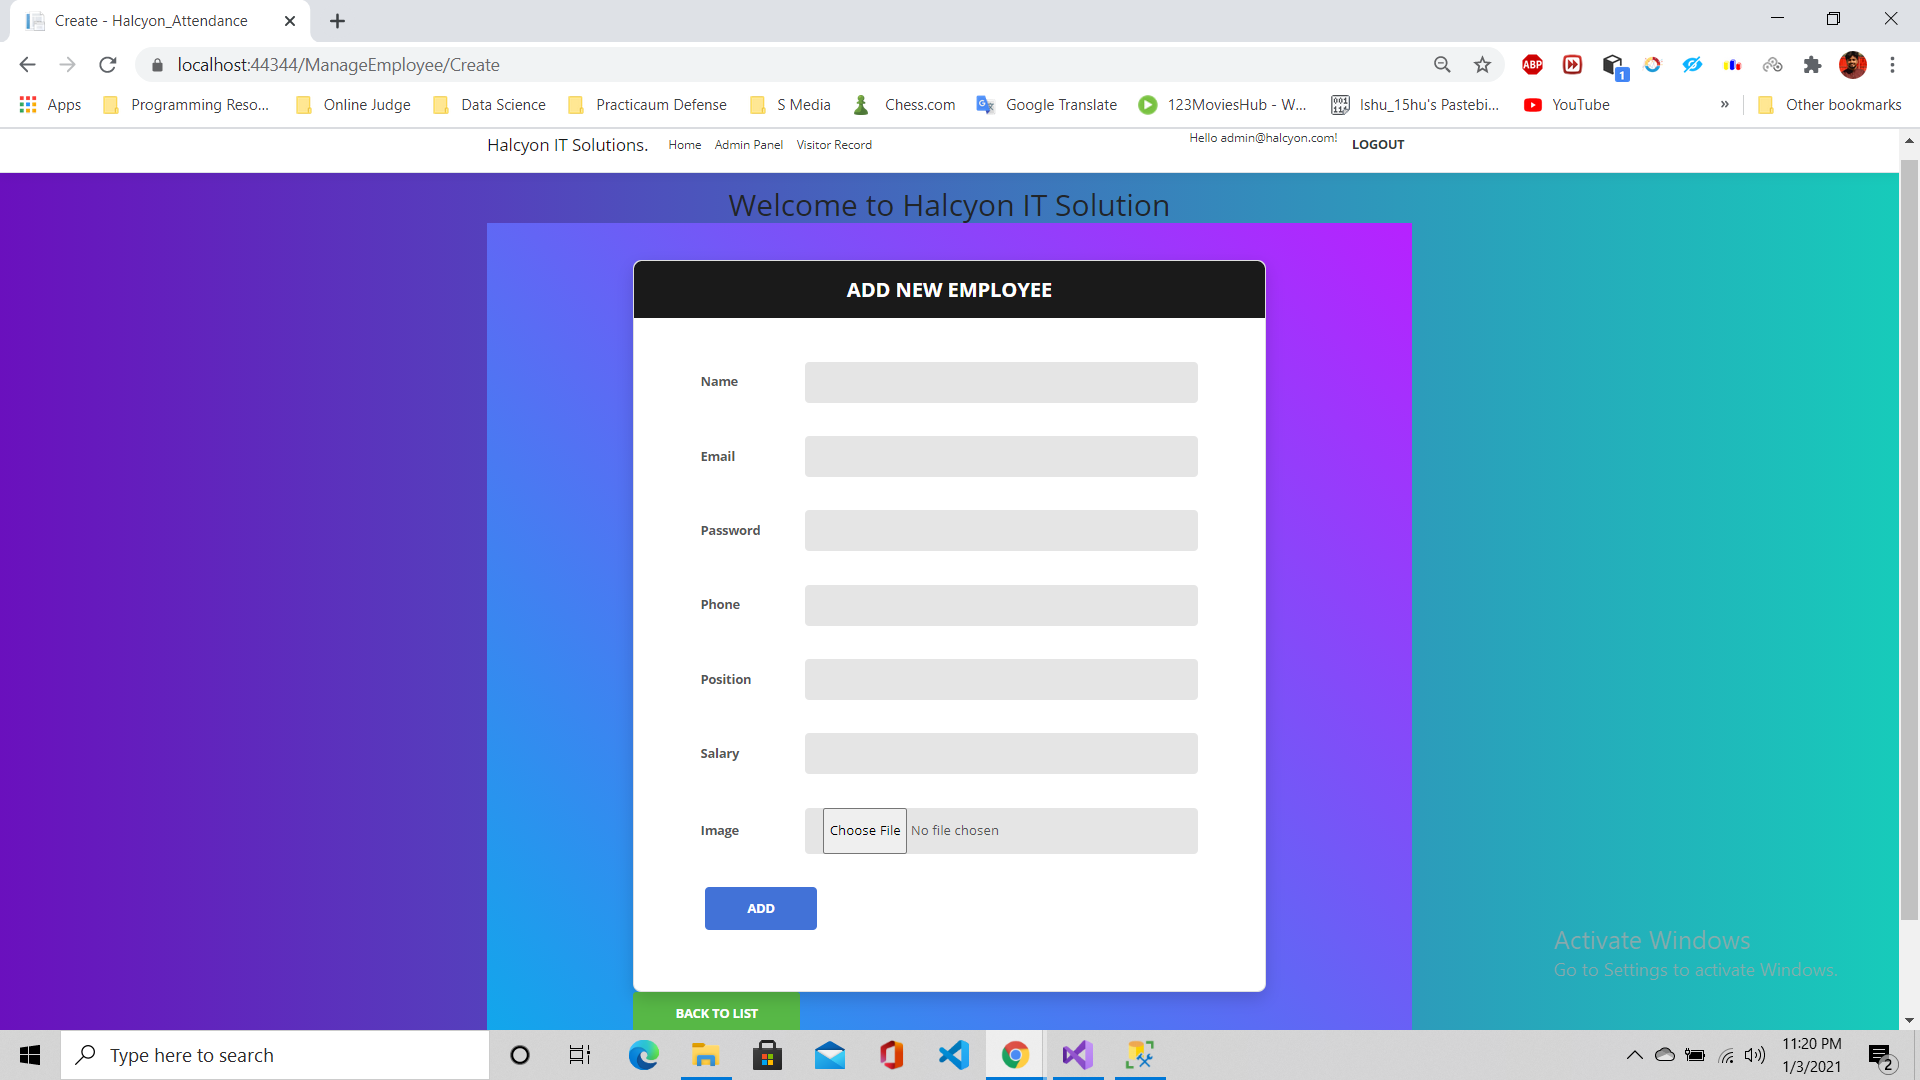The image size is (1920, 1080).
Task: Click the LOGOUT link
Action: [x=1377, y=145]
